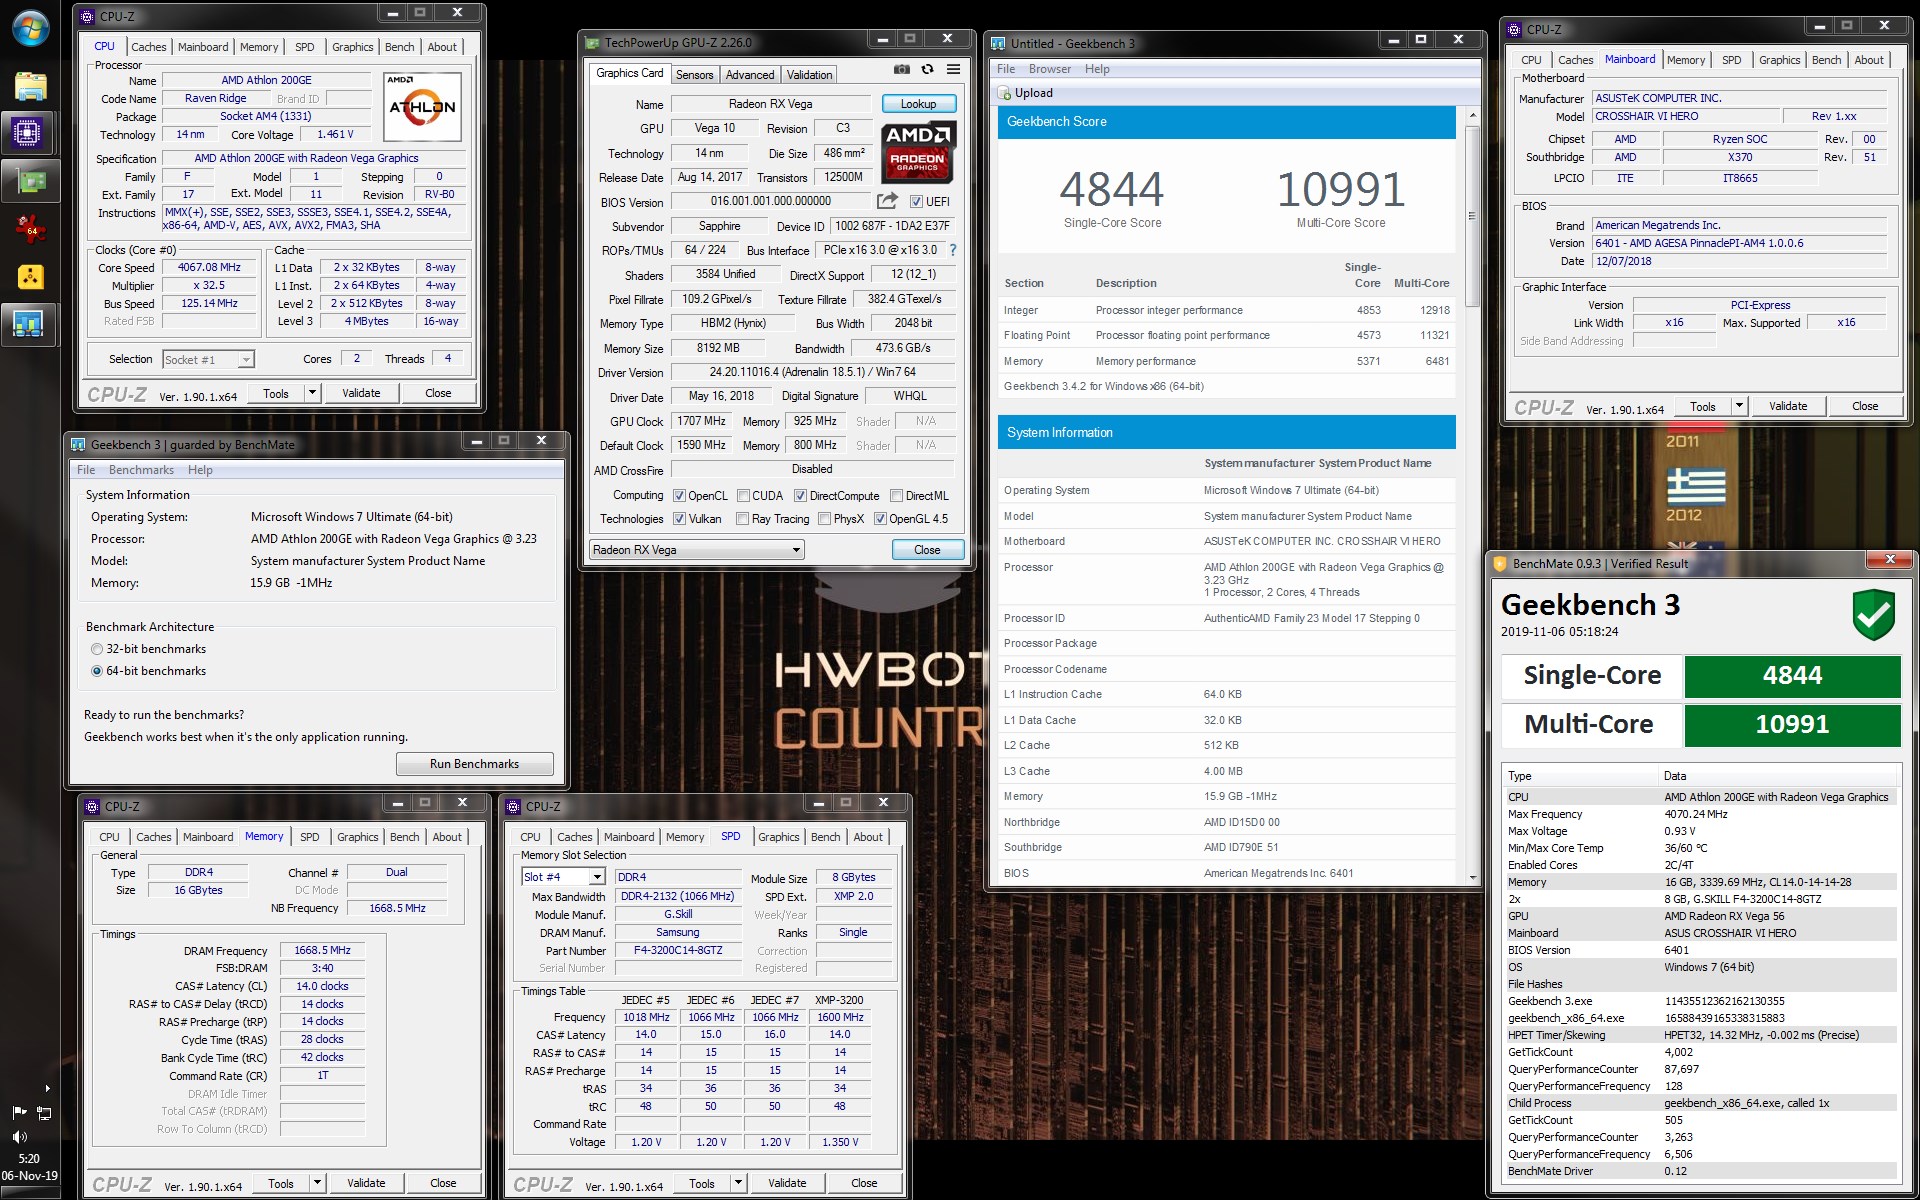This screenshot has width=1920, height=1200.
Task: Open the GPU-Z hamburger menu
Action: pos(953,69)
